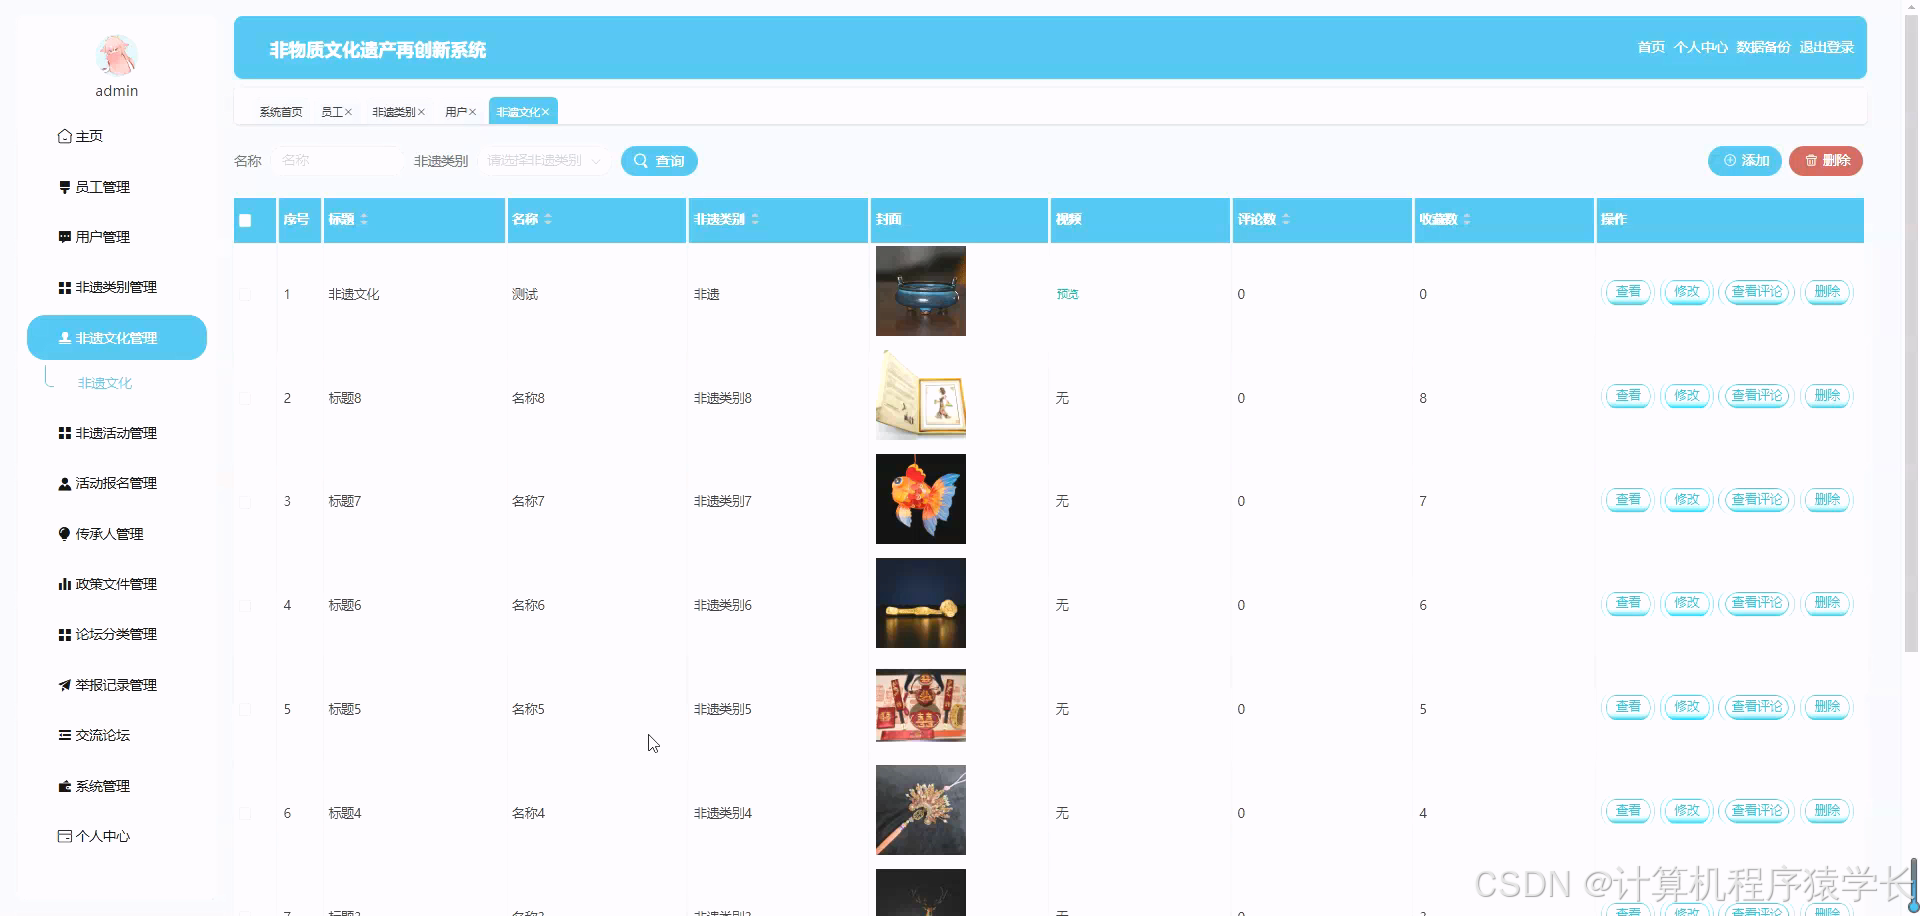This screenshot has height=916, width=1920.
Task: Open the 标题4 ornament cover thumbnail
Action: (921, 810)
